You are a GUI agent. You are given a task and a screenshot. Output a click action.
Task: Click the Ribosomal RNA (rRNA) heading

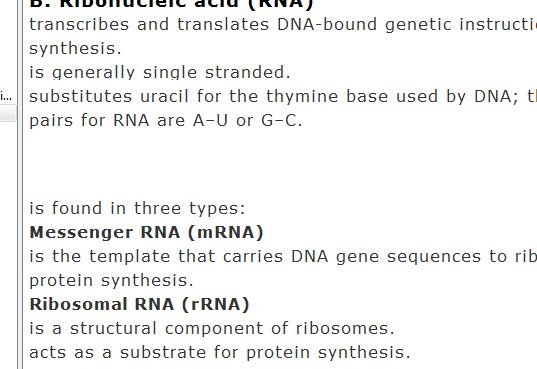pos(139,304)
